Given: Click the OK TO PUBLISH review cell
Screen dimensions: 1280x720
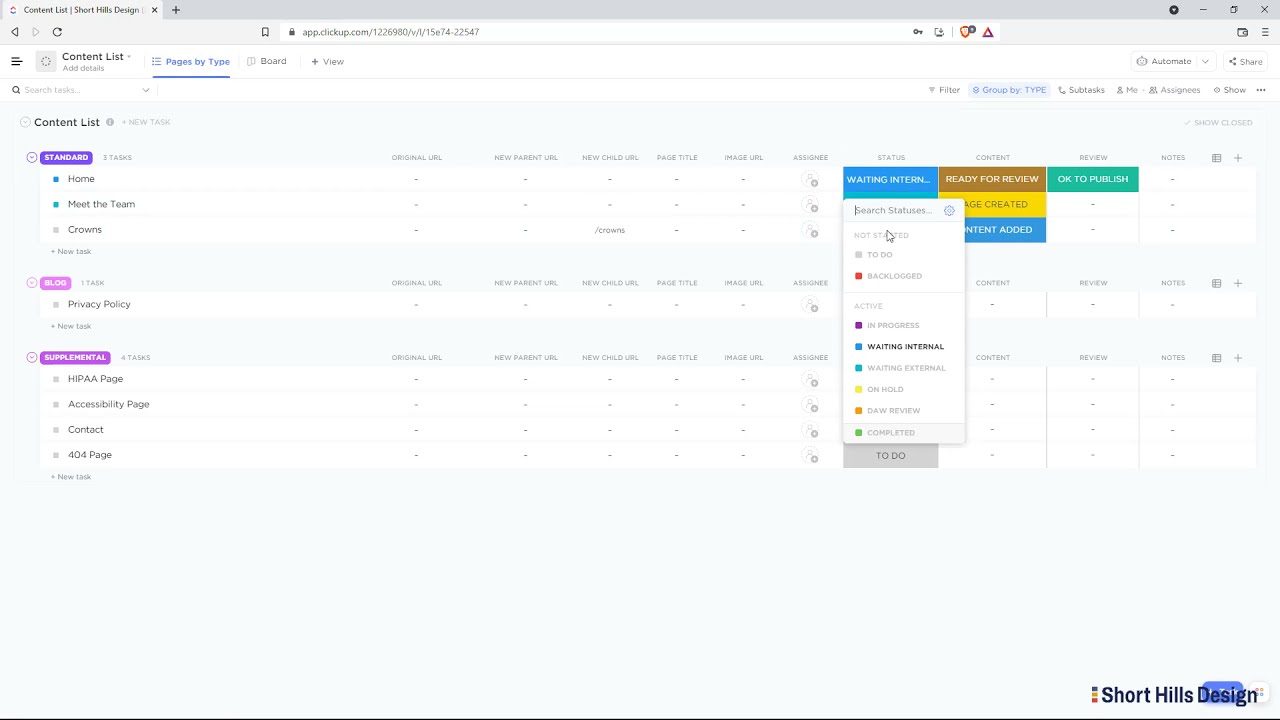Looking at the screenshot, I should (x=1092, y=179).
